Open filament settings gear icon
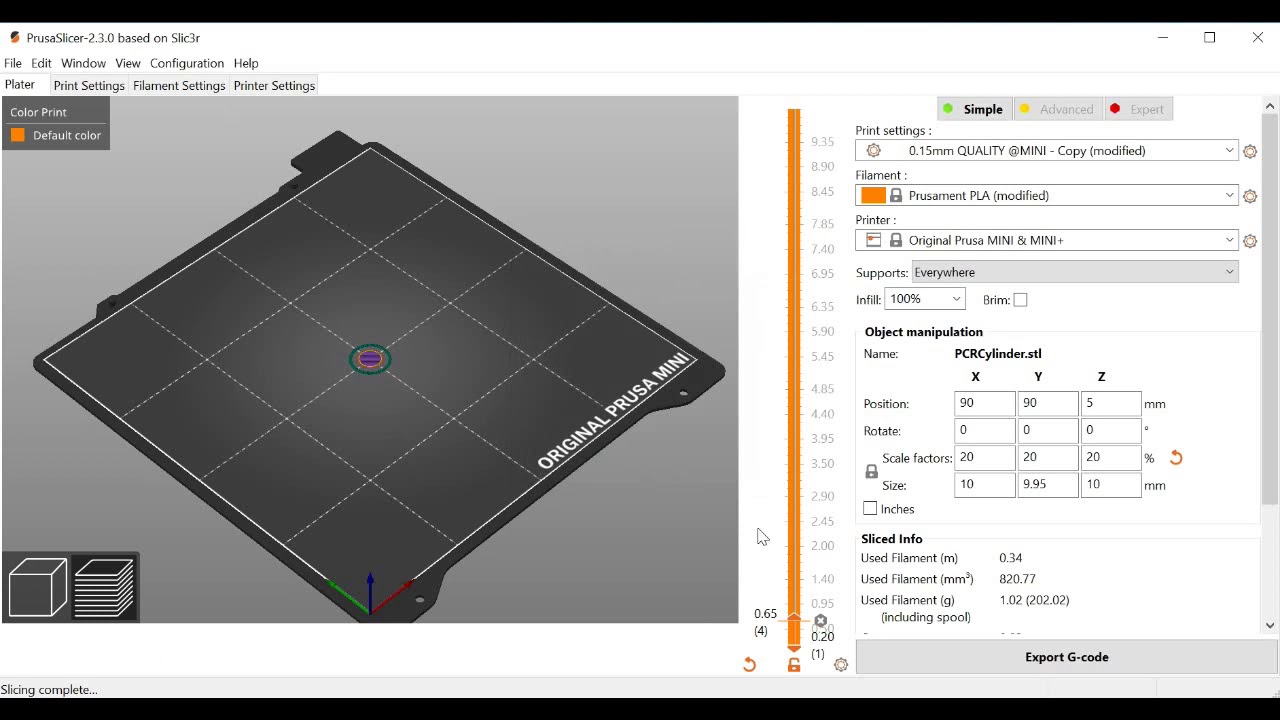The image size is (1280, 720). pos(1250,196)
